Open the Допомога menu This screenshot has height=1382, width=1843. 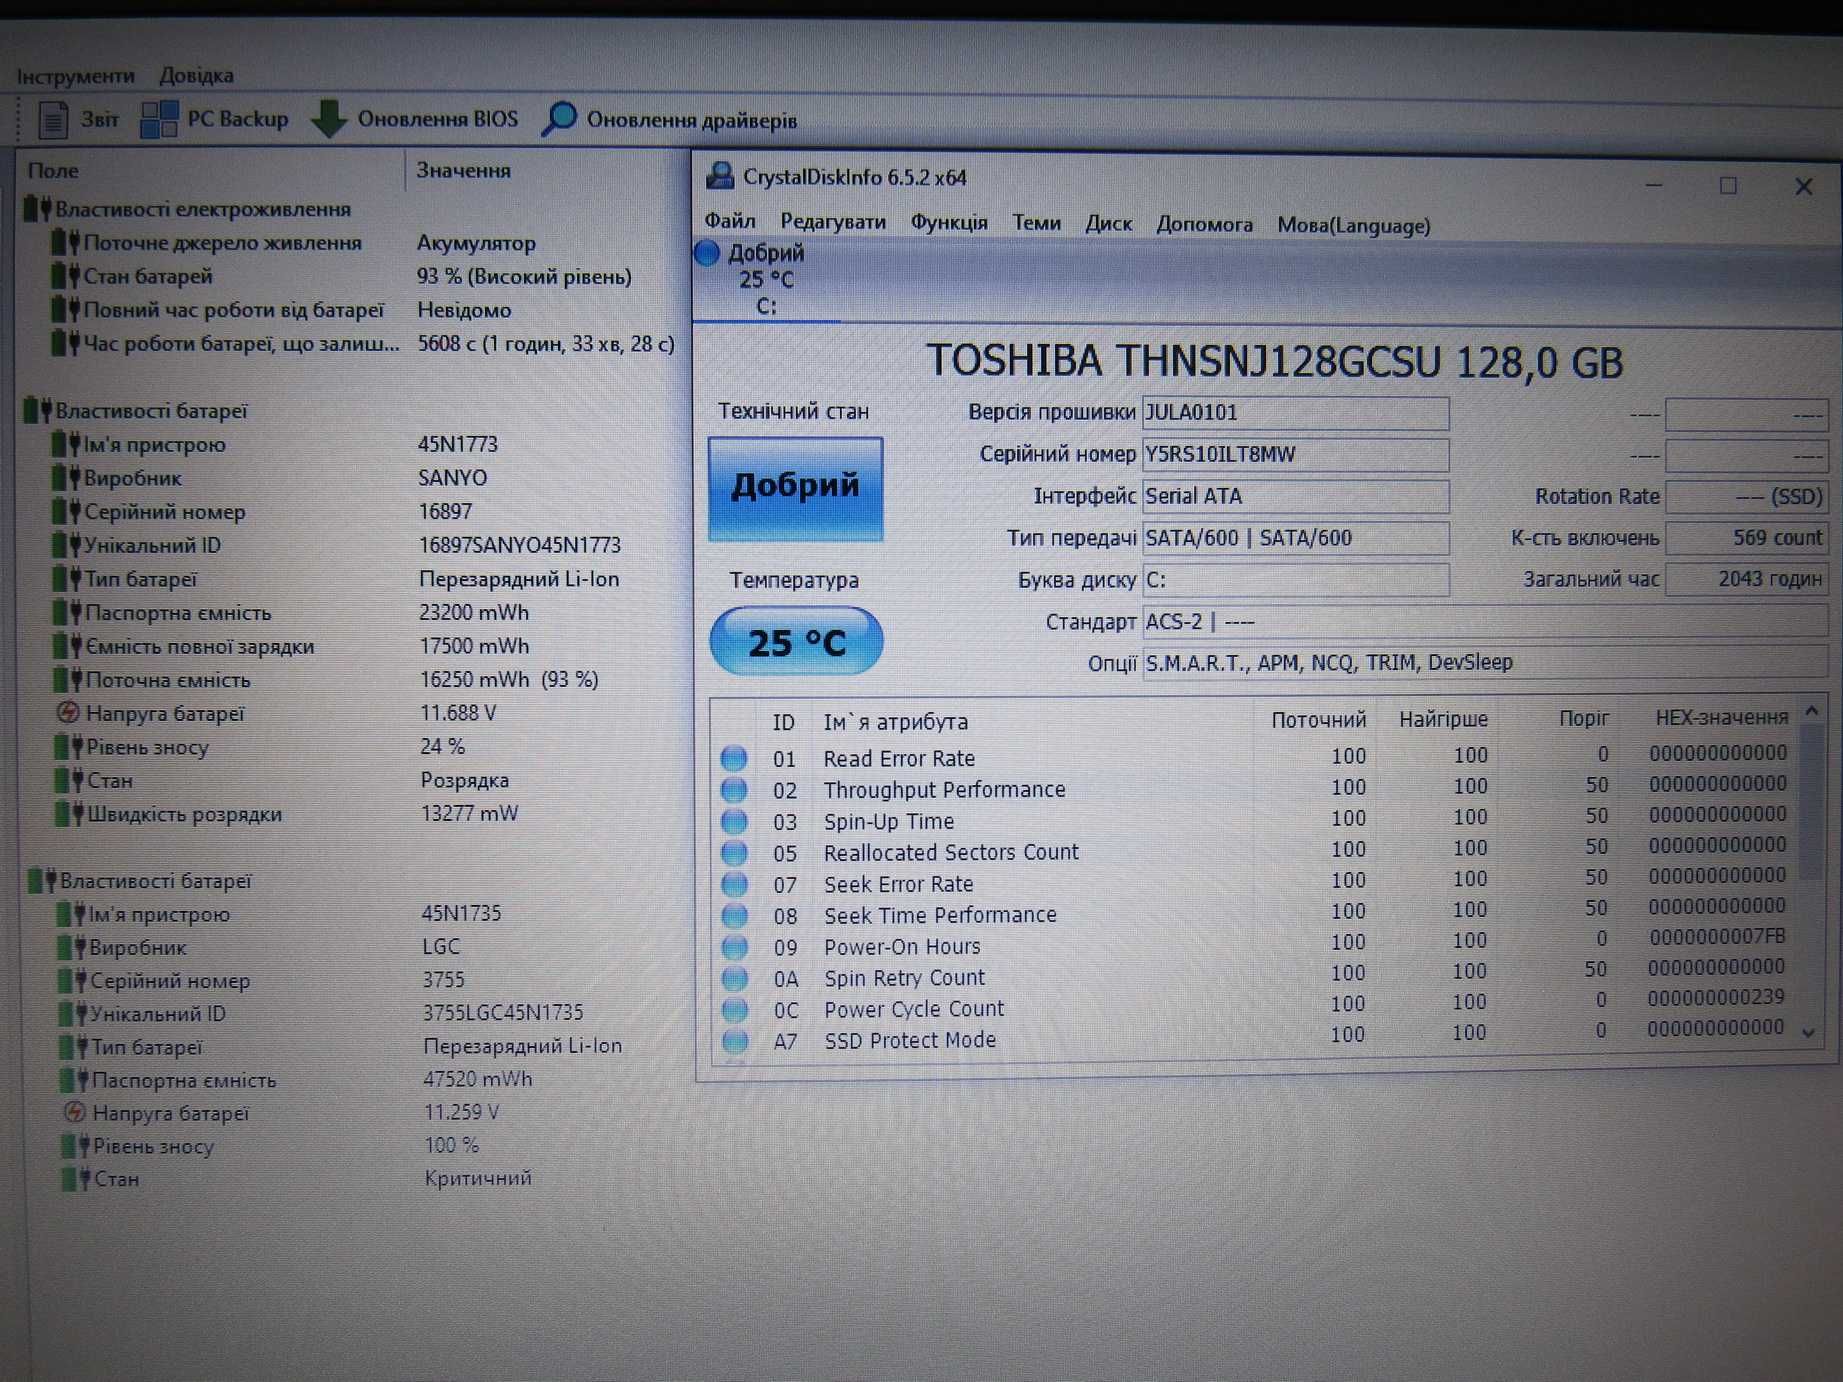click(1204, 224)
